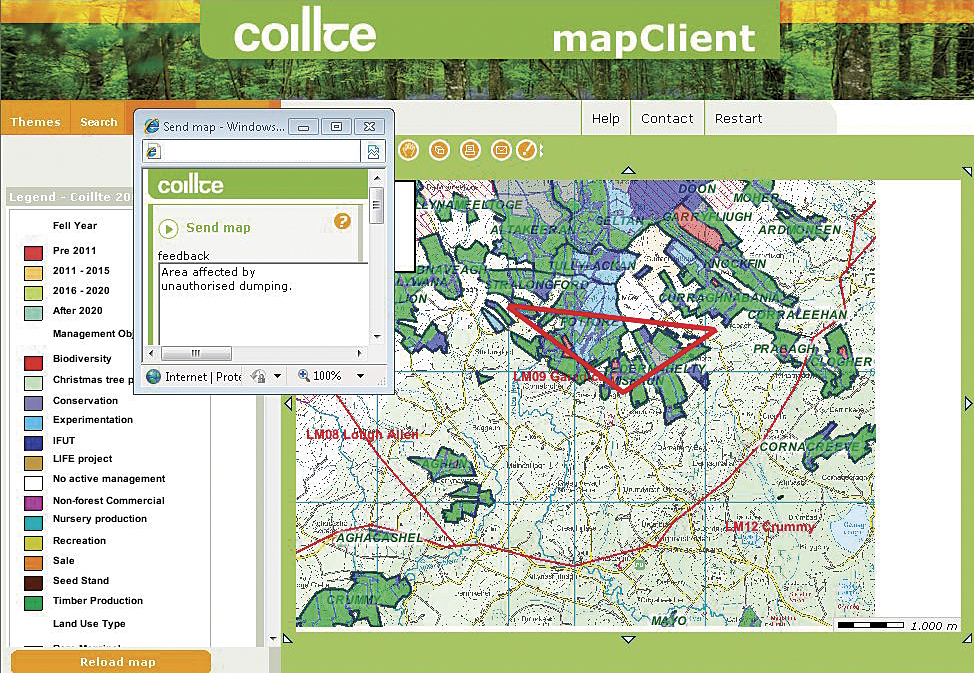Click the Send map link text
The image size is (974, 673).
218,228
